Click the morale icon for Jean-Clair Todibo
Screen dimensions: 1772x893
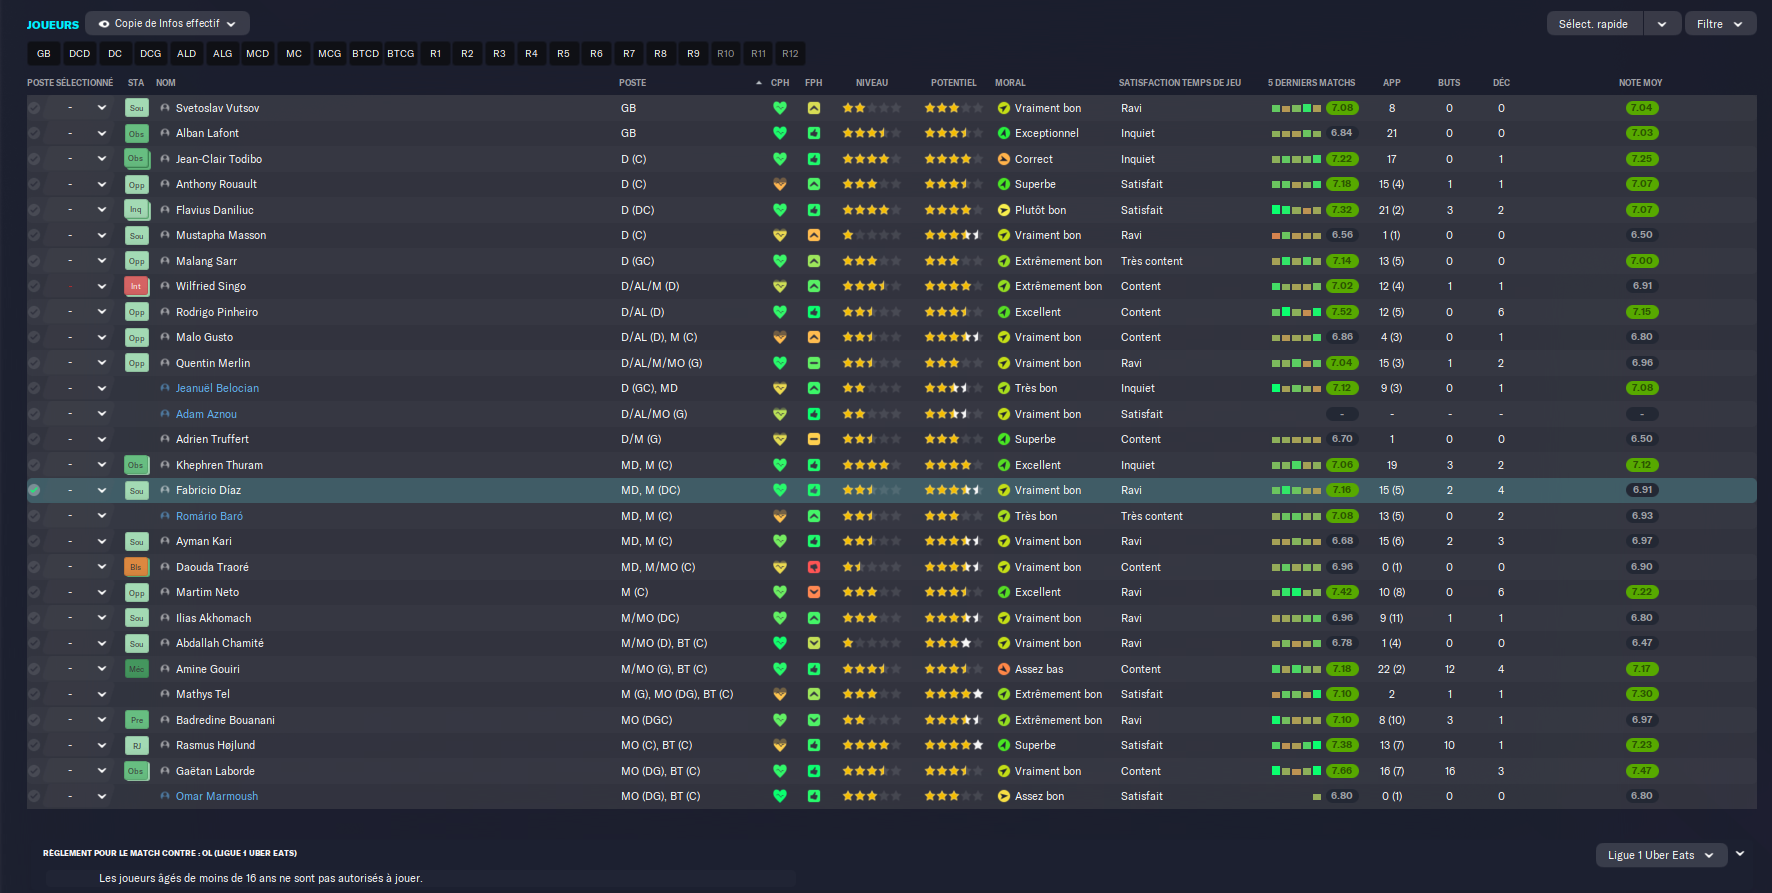(x=1004, y=159)
